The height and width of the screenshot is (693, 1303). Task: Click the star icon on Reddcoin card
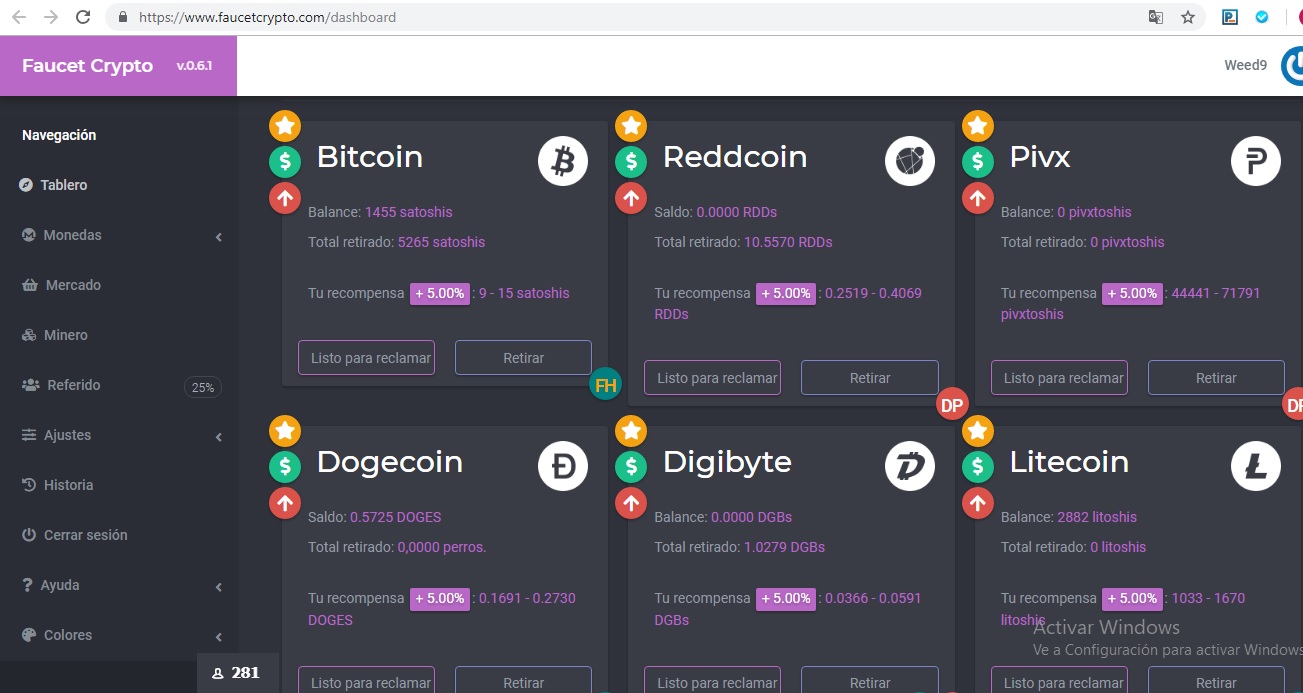click(x=631, y=126)
